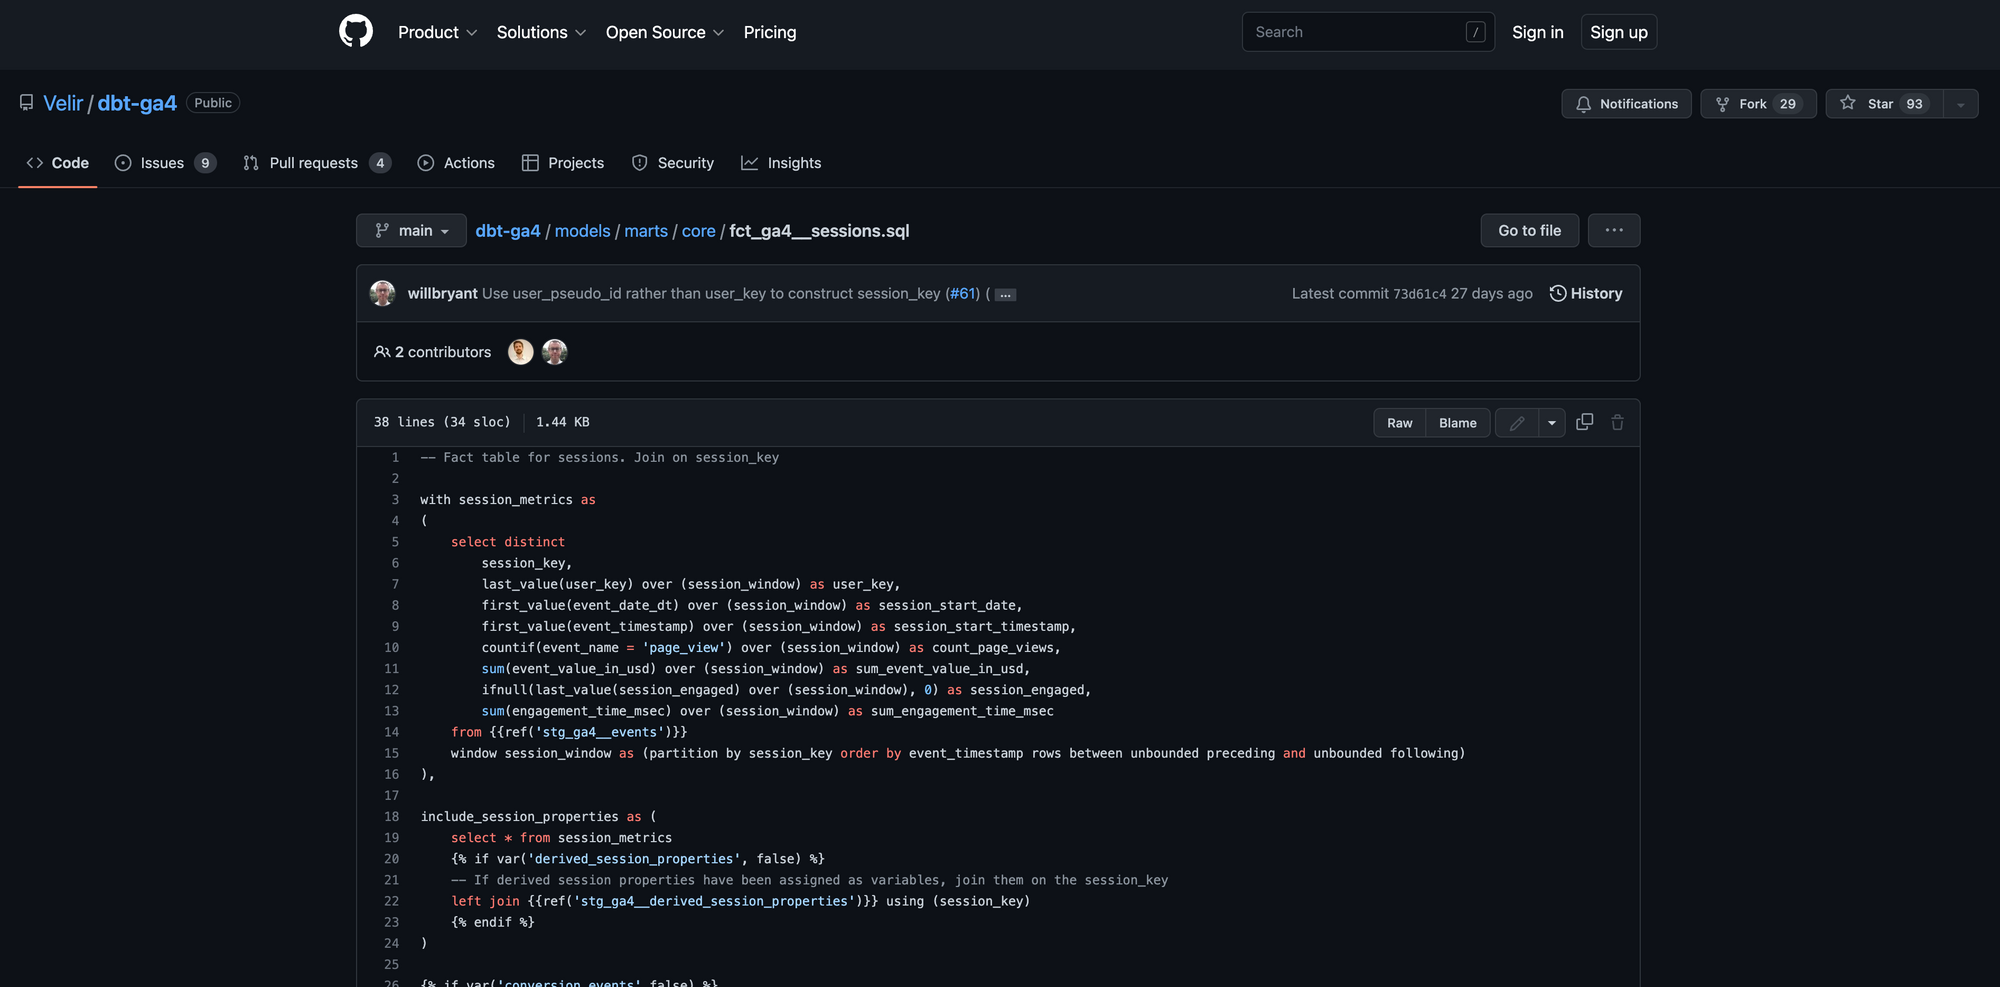The width and height of the screenshot is (2000, 987).
Task: Open the Projects tab
Action: pyautogui.click(x=563, y=163)
